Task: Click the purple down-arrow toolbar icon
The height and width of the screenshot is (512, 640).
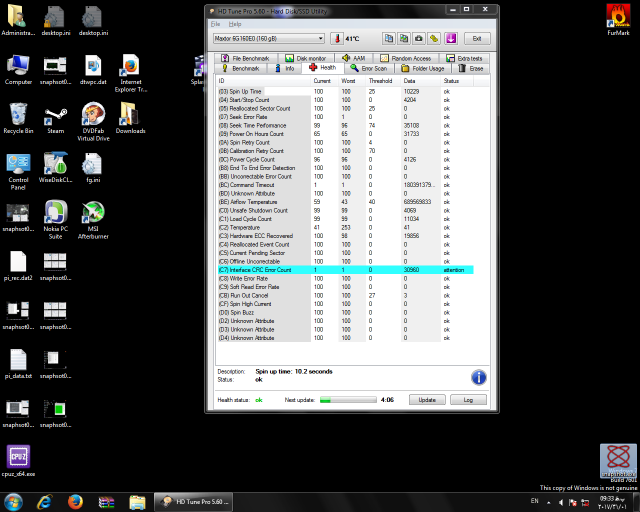Action: 450,38
